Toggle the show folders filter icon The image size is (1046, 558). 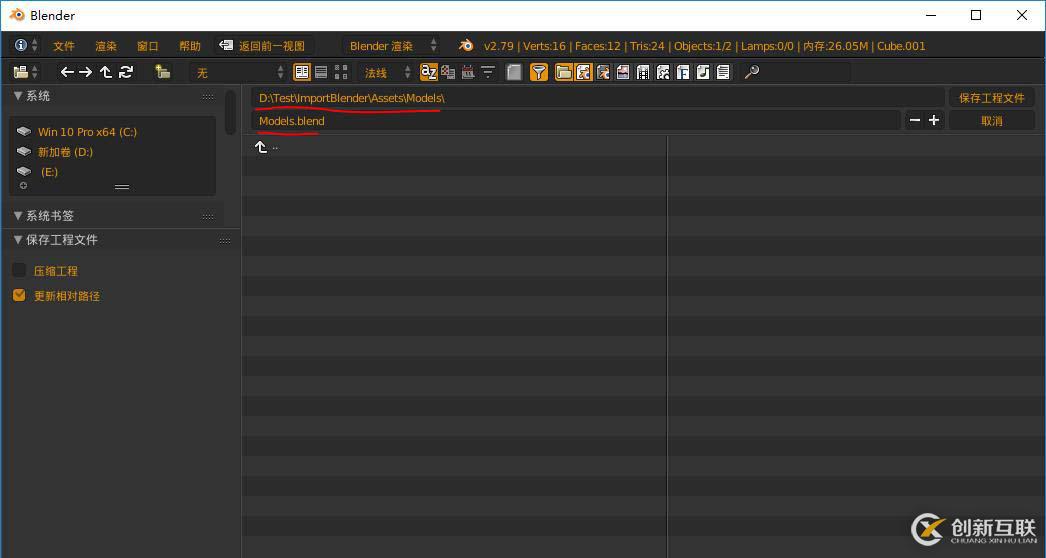point(564,72)
